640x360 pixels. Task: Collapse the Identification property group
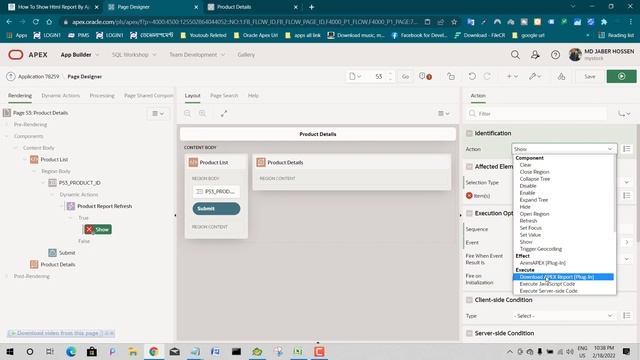point(469,133)
